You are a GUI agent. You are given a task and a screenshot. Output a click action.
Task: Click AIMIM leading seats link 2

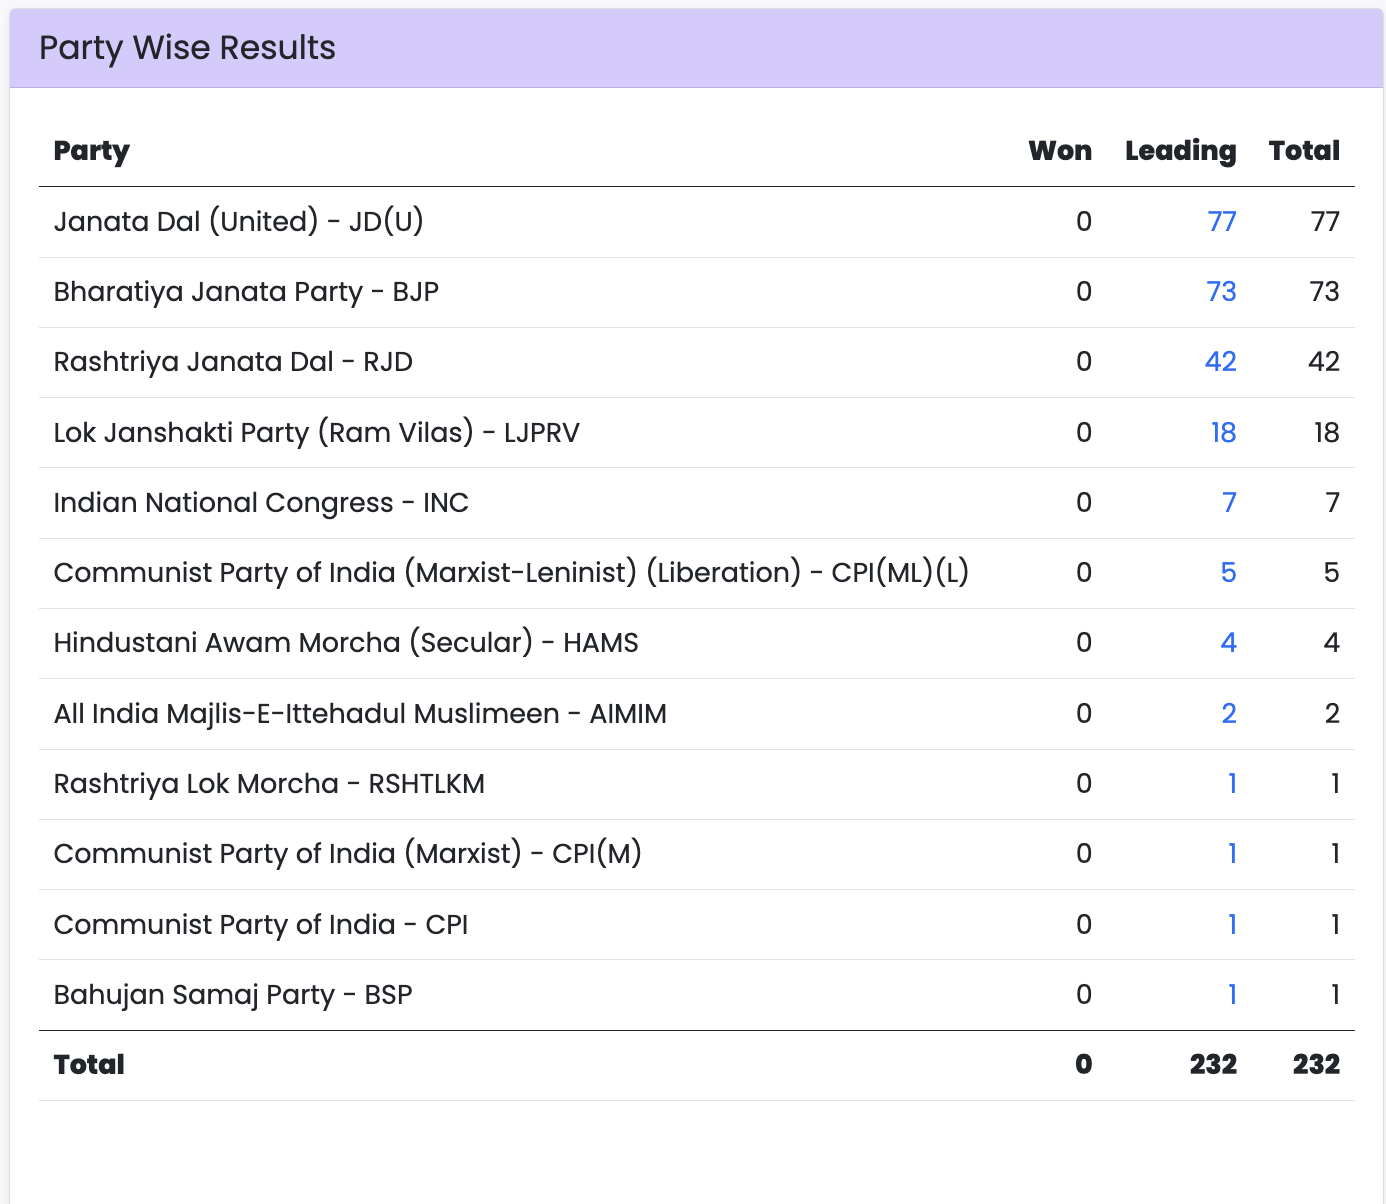coord(1228,713)
